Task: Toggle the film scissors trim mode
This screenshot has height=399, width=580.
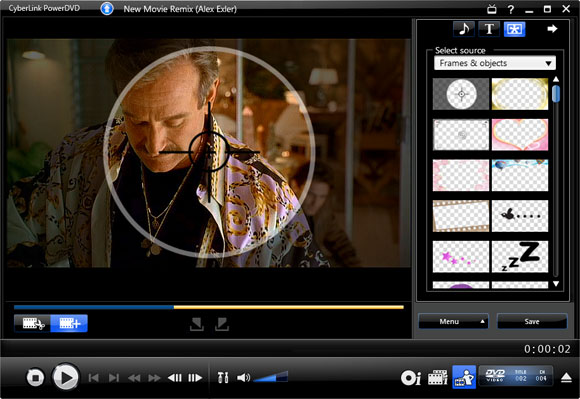Action: [33, 324]
